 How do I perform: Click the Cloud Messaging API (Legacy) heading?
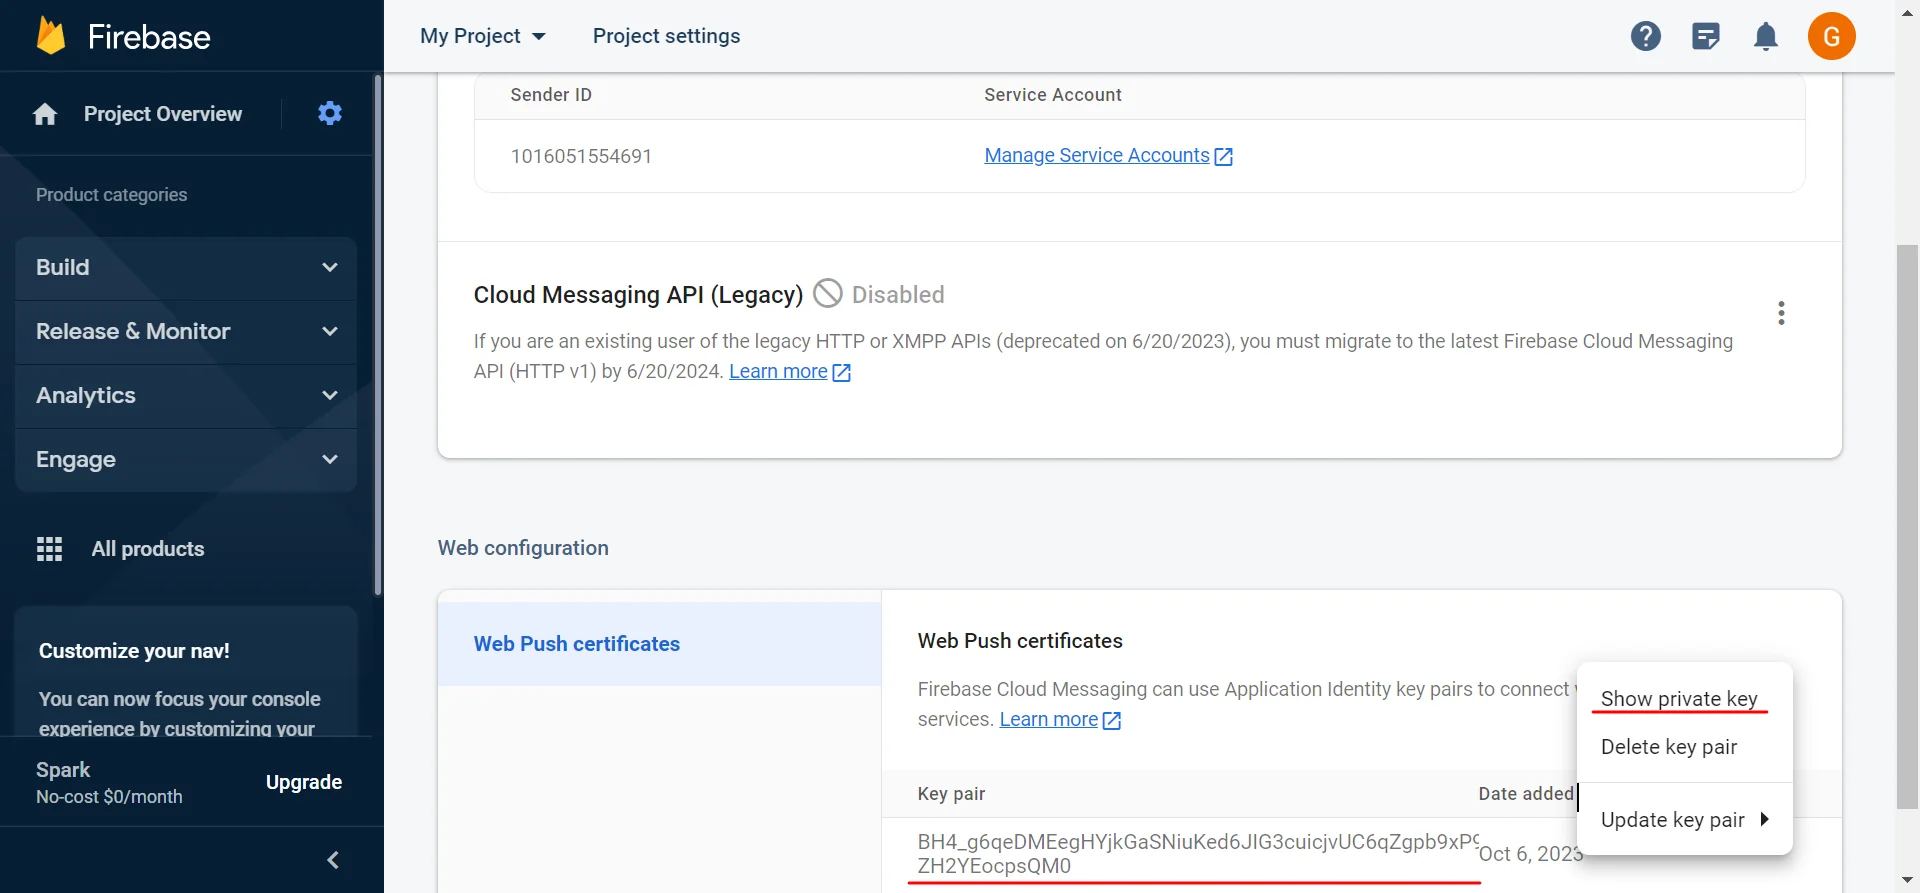[x=638, y=295]
